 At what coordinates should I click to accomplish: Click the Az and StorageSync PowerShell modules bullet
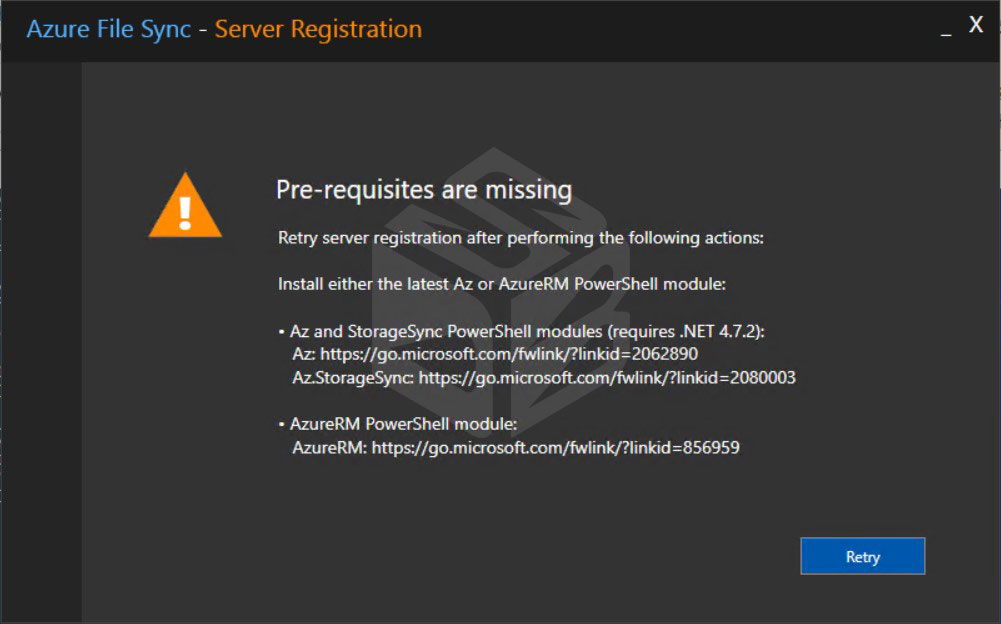pos(522,331)
